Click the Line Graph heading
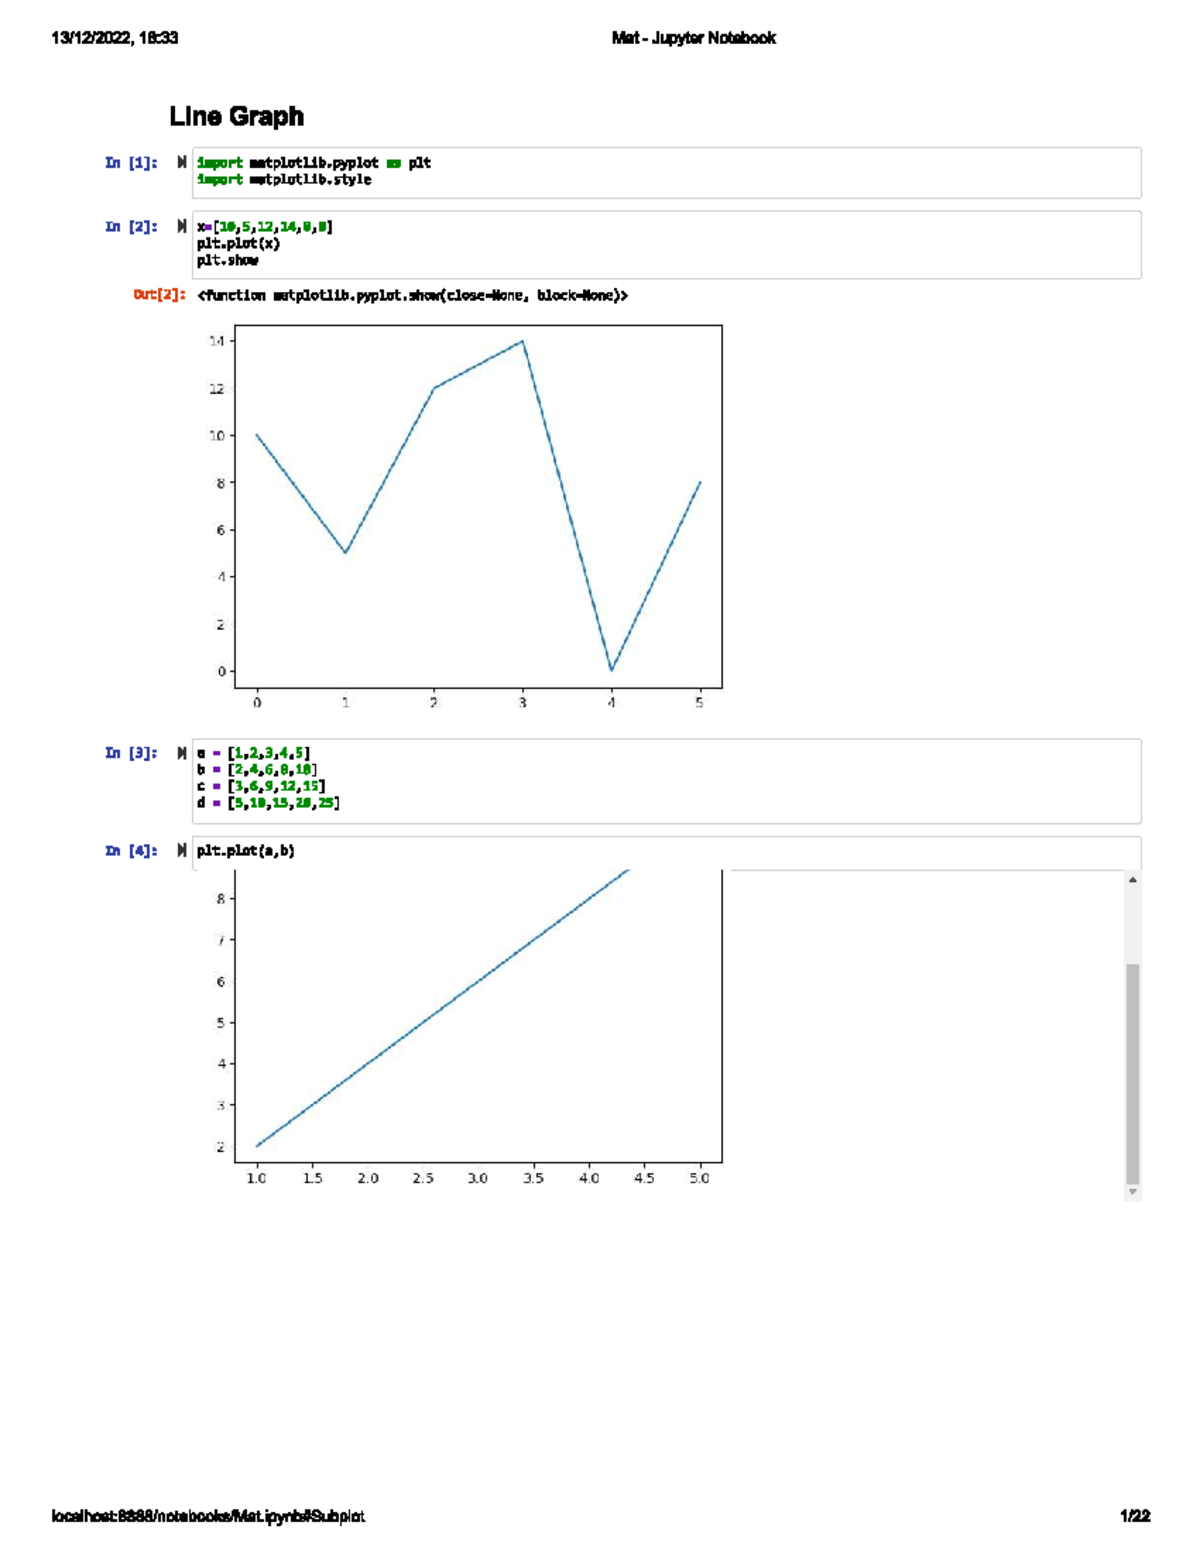The width and height of the screenshot is (1200, 1553). (237, 116)
